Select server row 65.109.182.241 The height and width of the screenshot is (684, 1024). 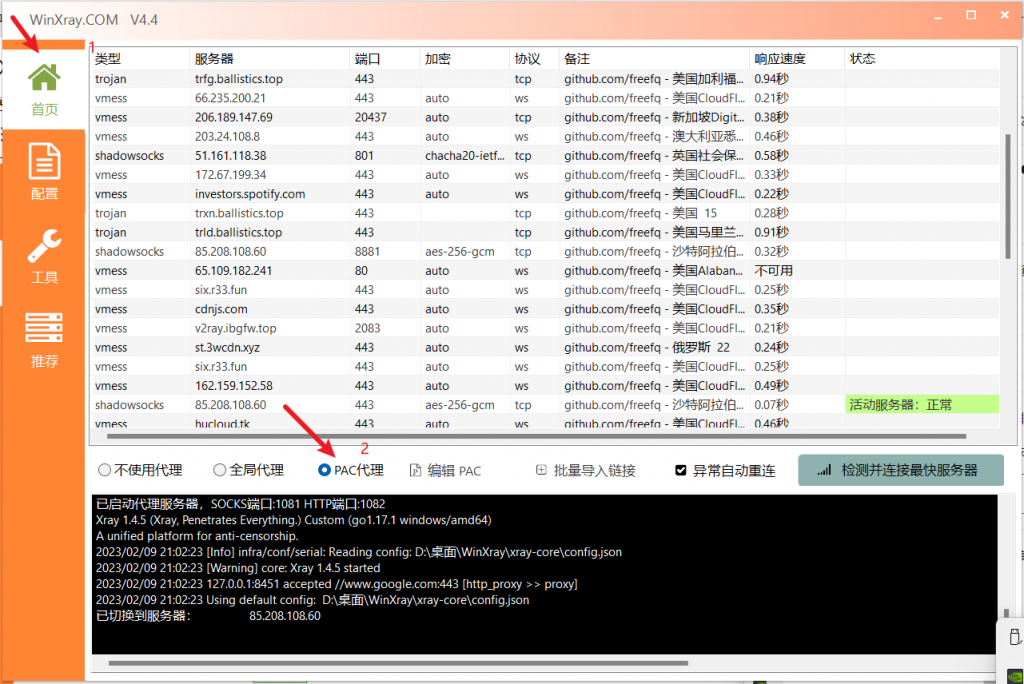(545, 270)
